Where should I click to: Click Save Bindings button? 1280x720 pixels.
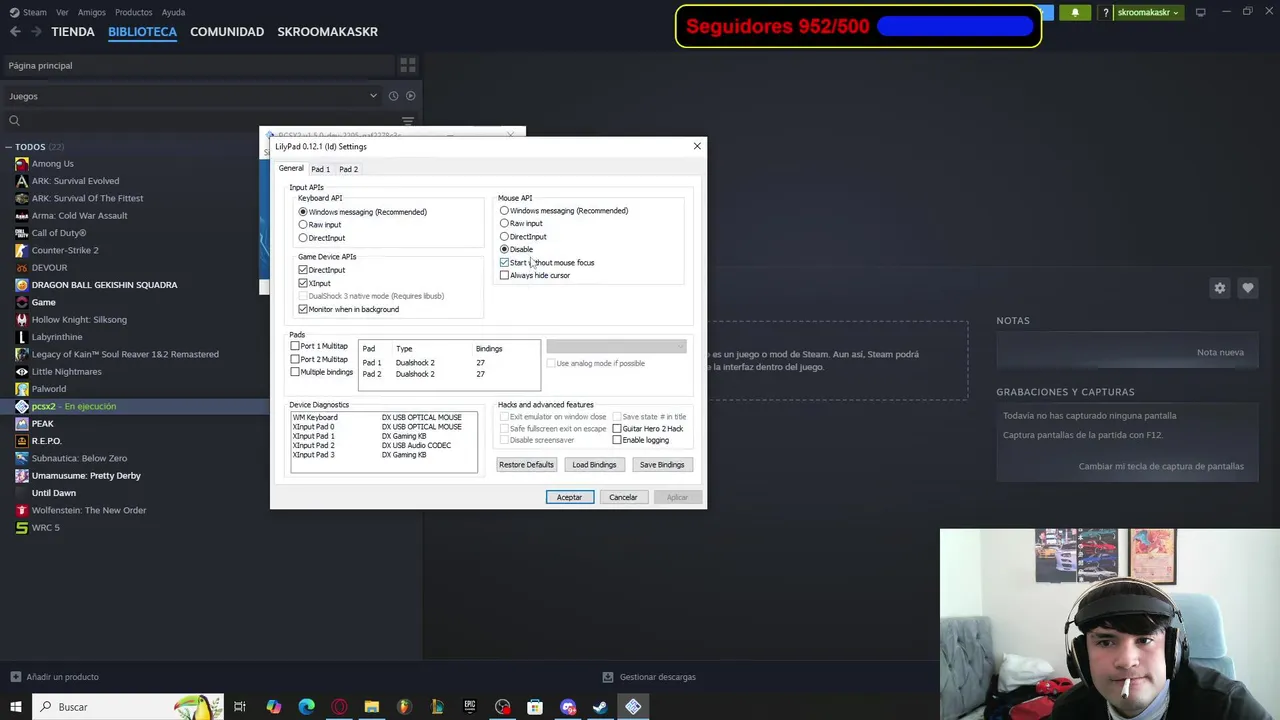(x=662, y=465)
